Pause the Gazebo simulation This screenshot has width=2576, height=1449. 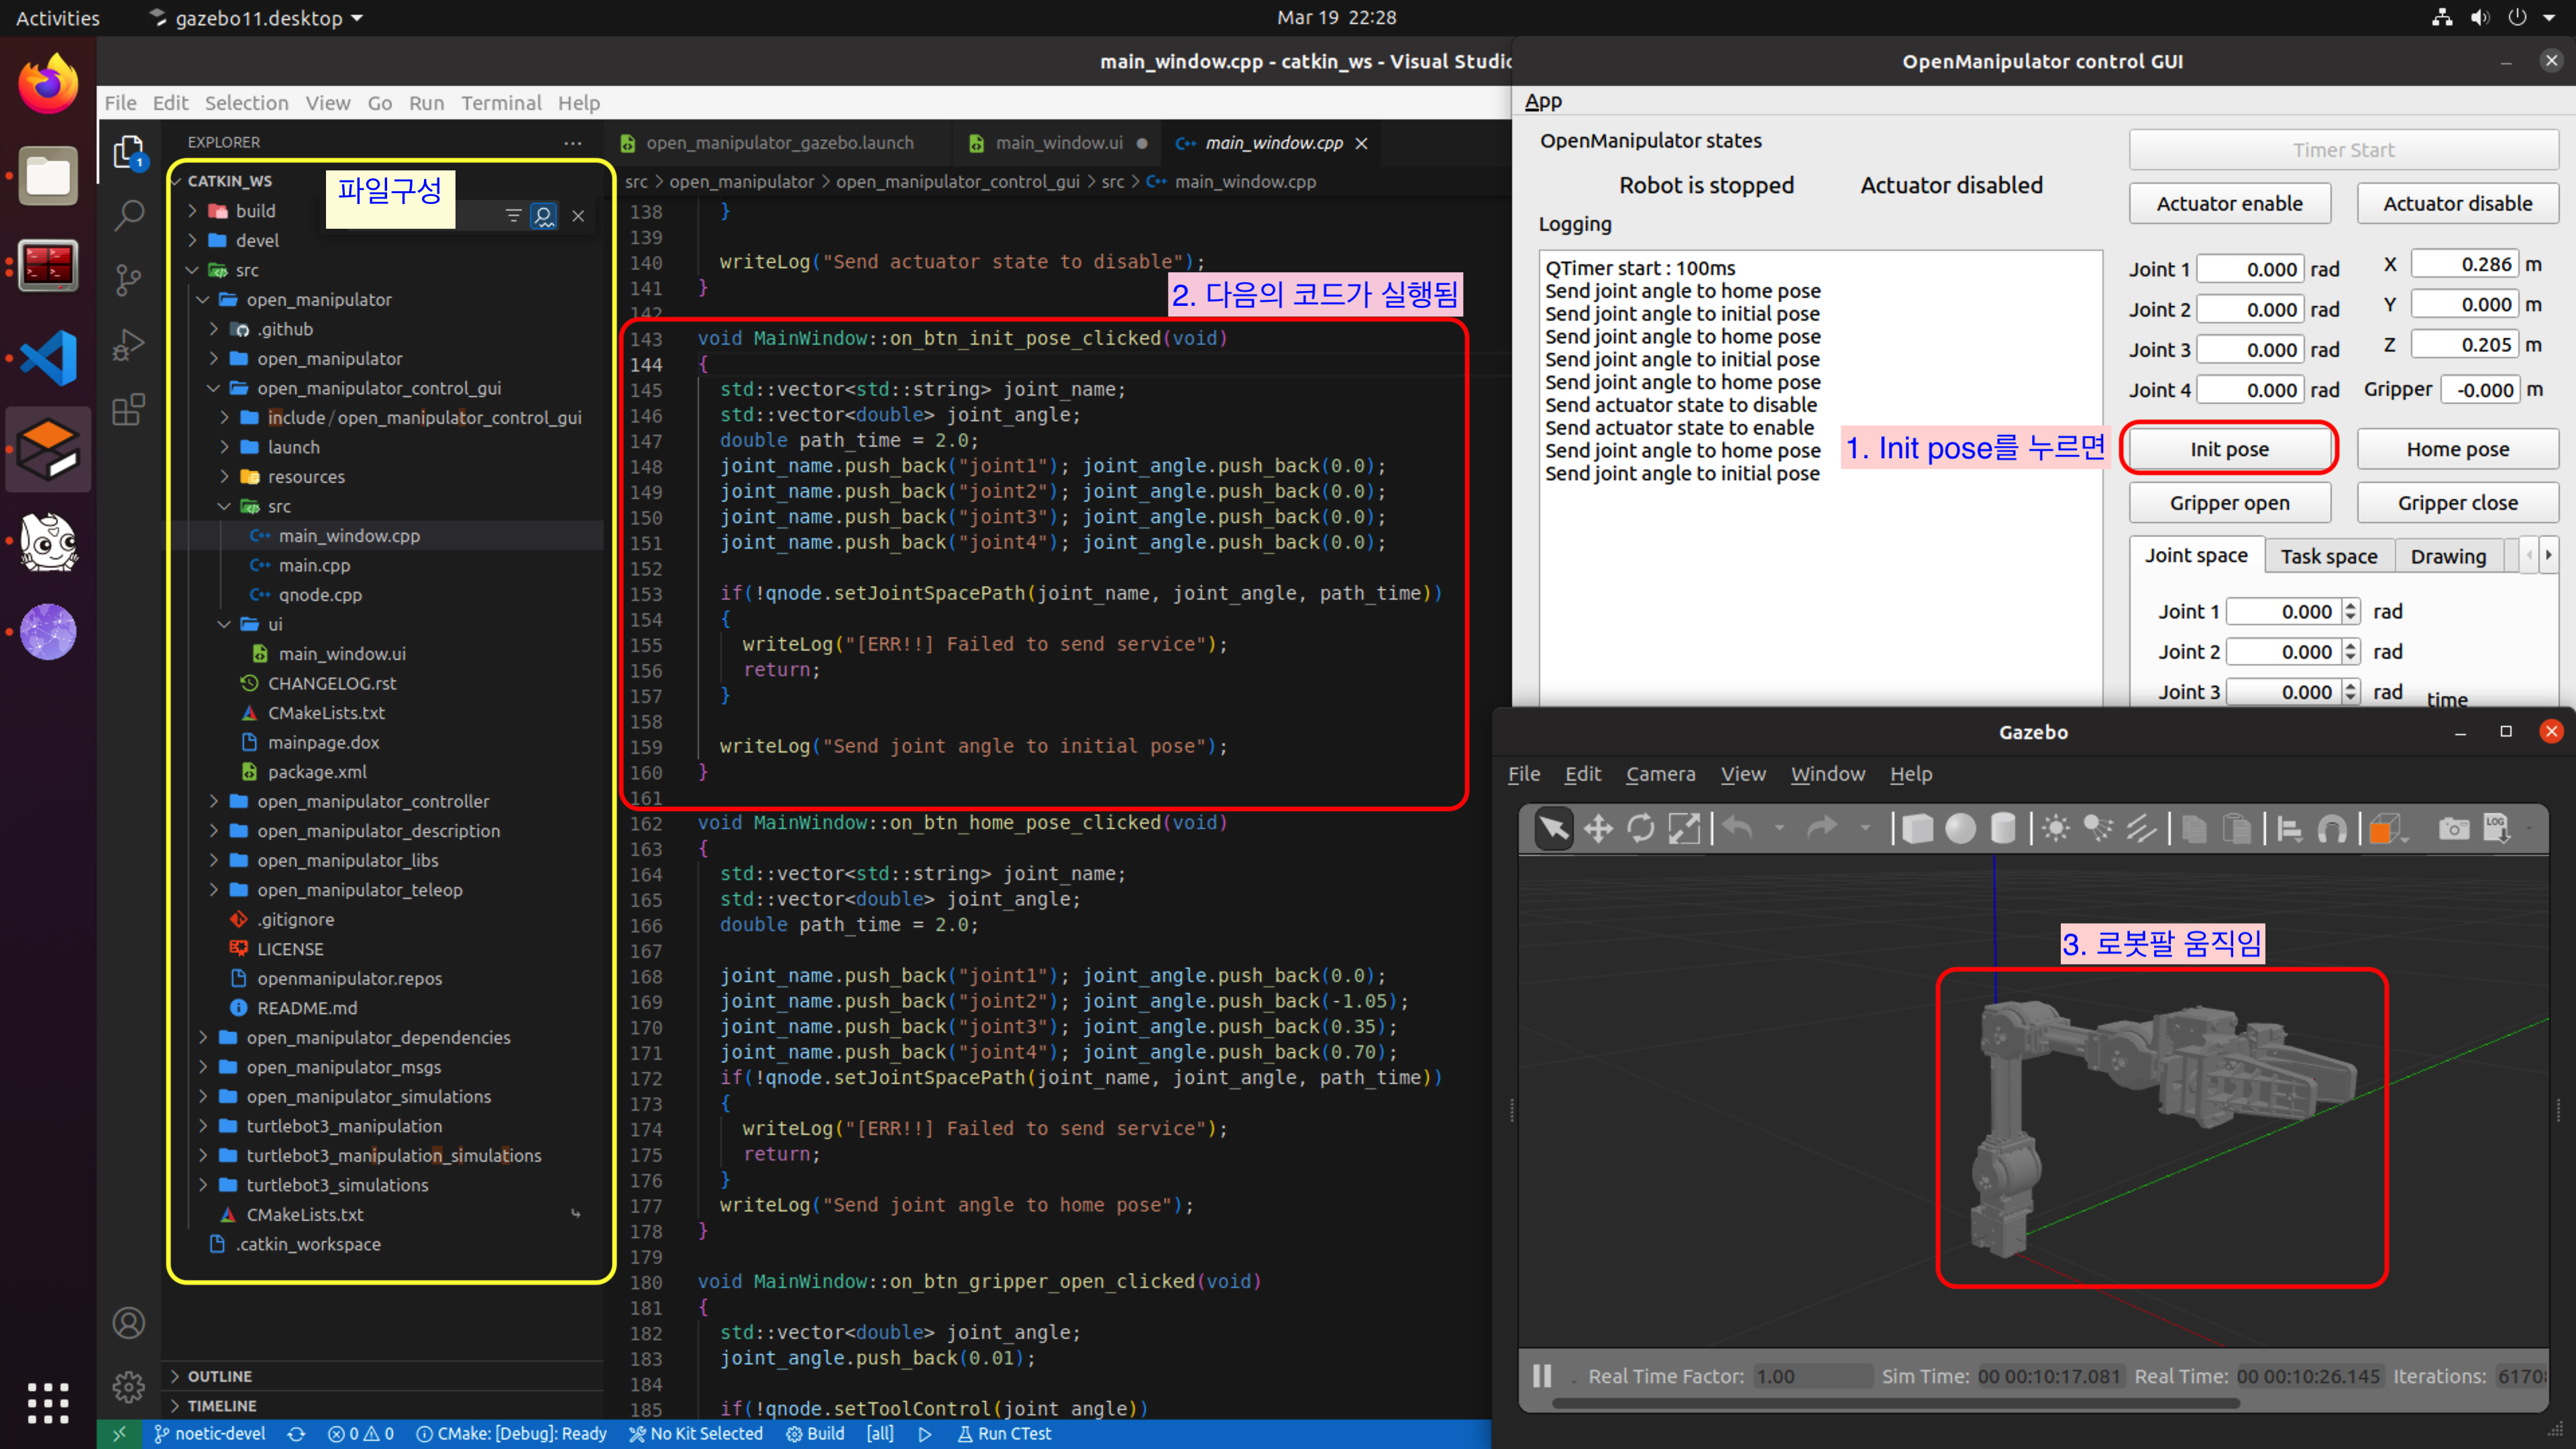(1542, 1376)
